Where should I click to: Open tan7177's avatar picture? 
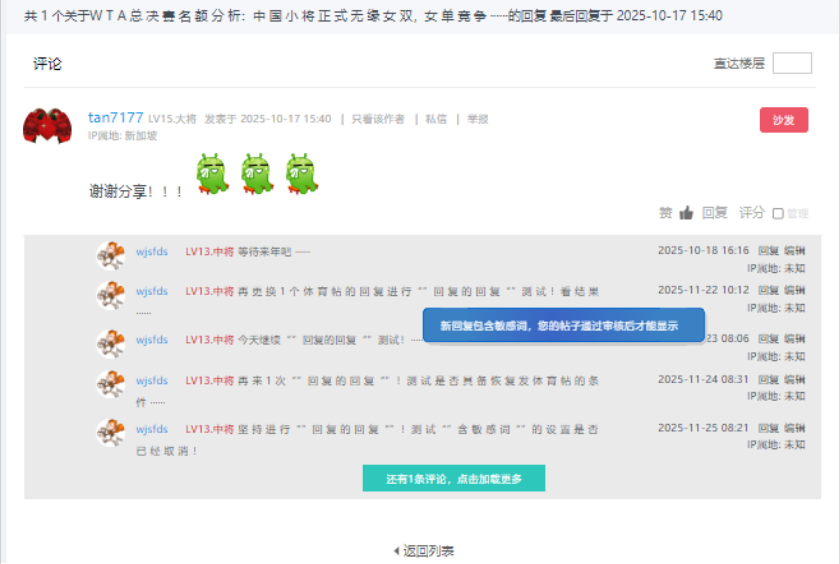pos(47,126)
